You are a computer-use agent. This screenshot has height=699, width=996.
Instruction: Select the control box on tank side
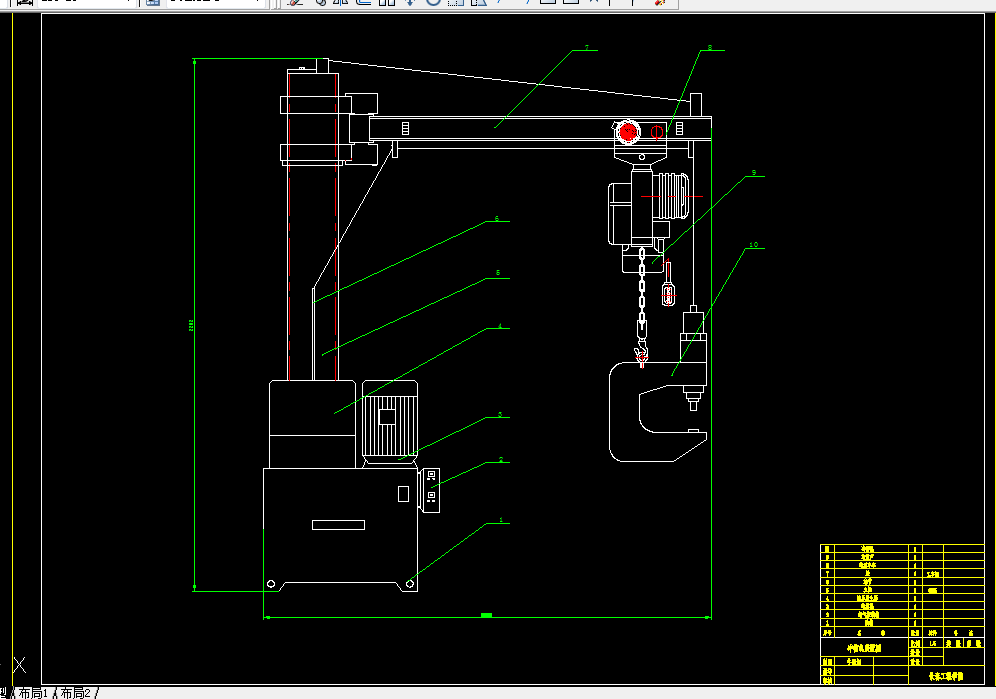pyautogui.click(x=430, y=490)
